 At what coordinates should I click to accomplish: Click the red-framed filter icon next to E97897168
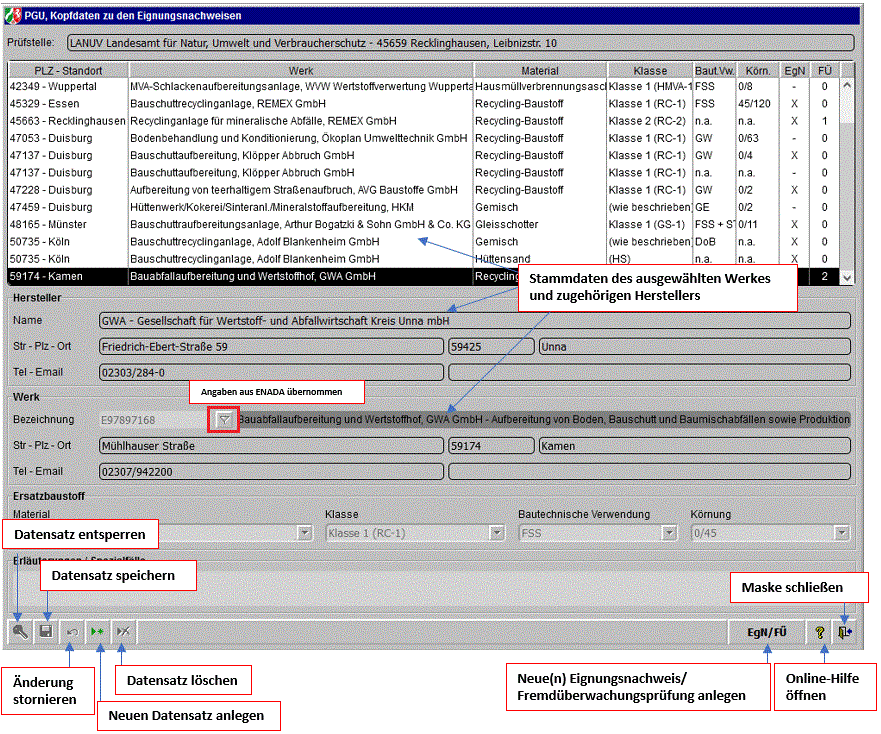point(224,420)
